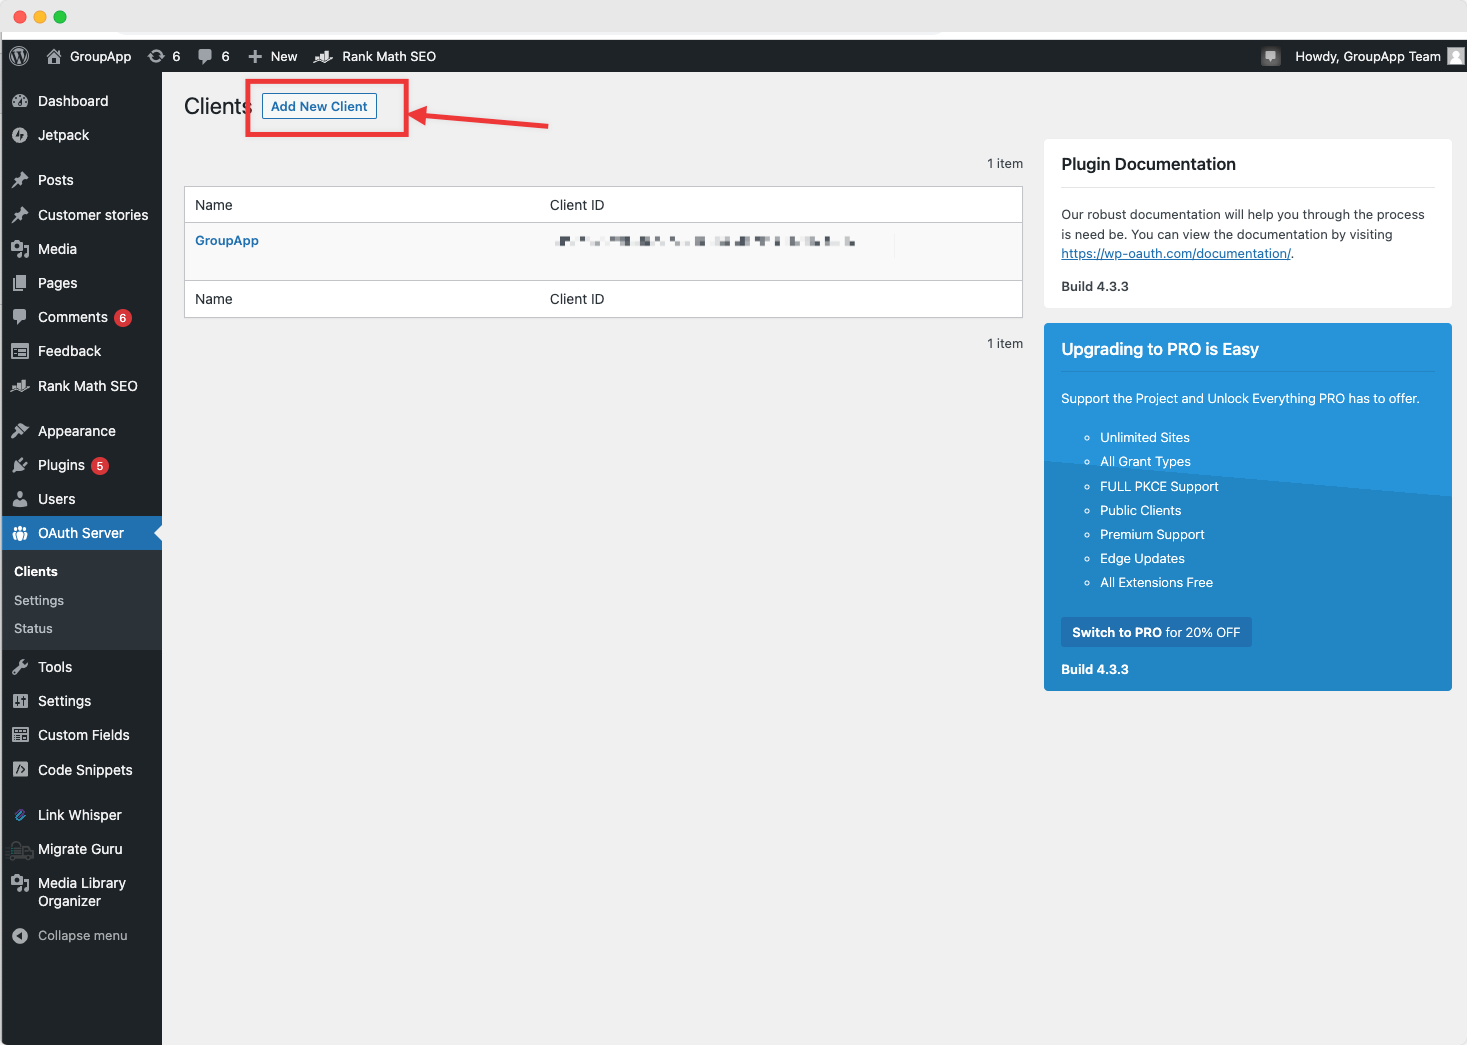Image resolution: width=1467 pixels, height=1045 pixels.
Task: Click the macOS green maximize window button
Action: click(x=60, y=17)
